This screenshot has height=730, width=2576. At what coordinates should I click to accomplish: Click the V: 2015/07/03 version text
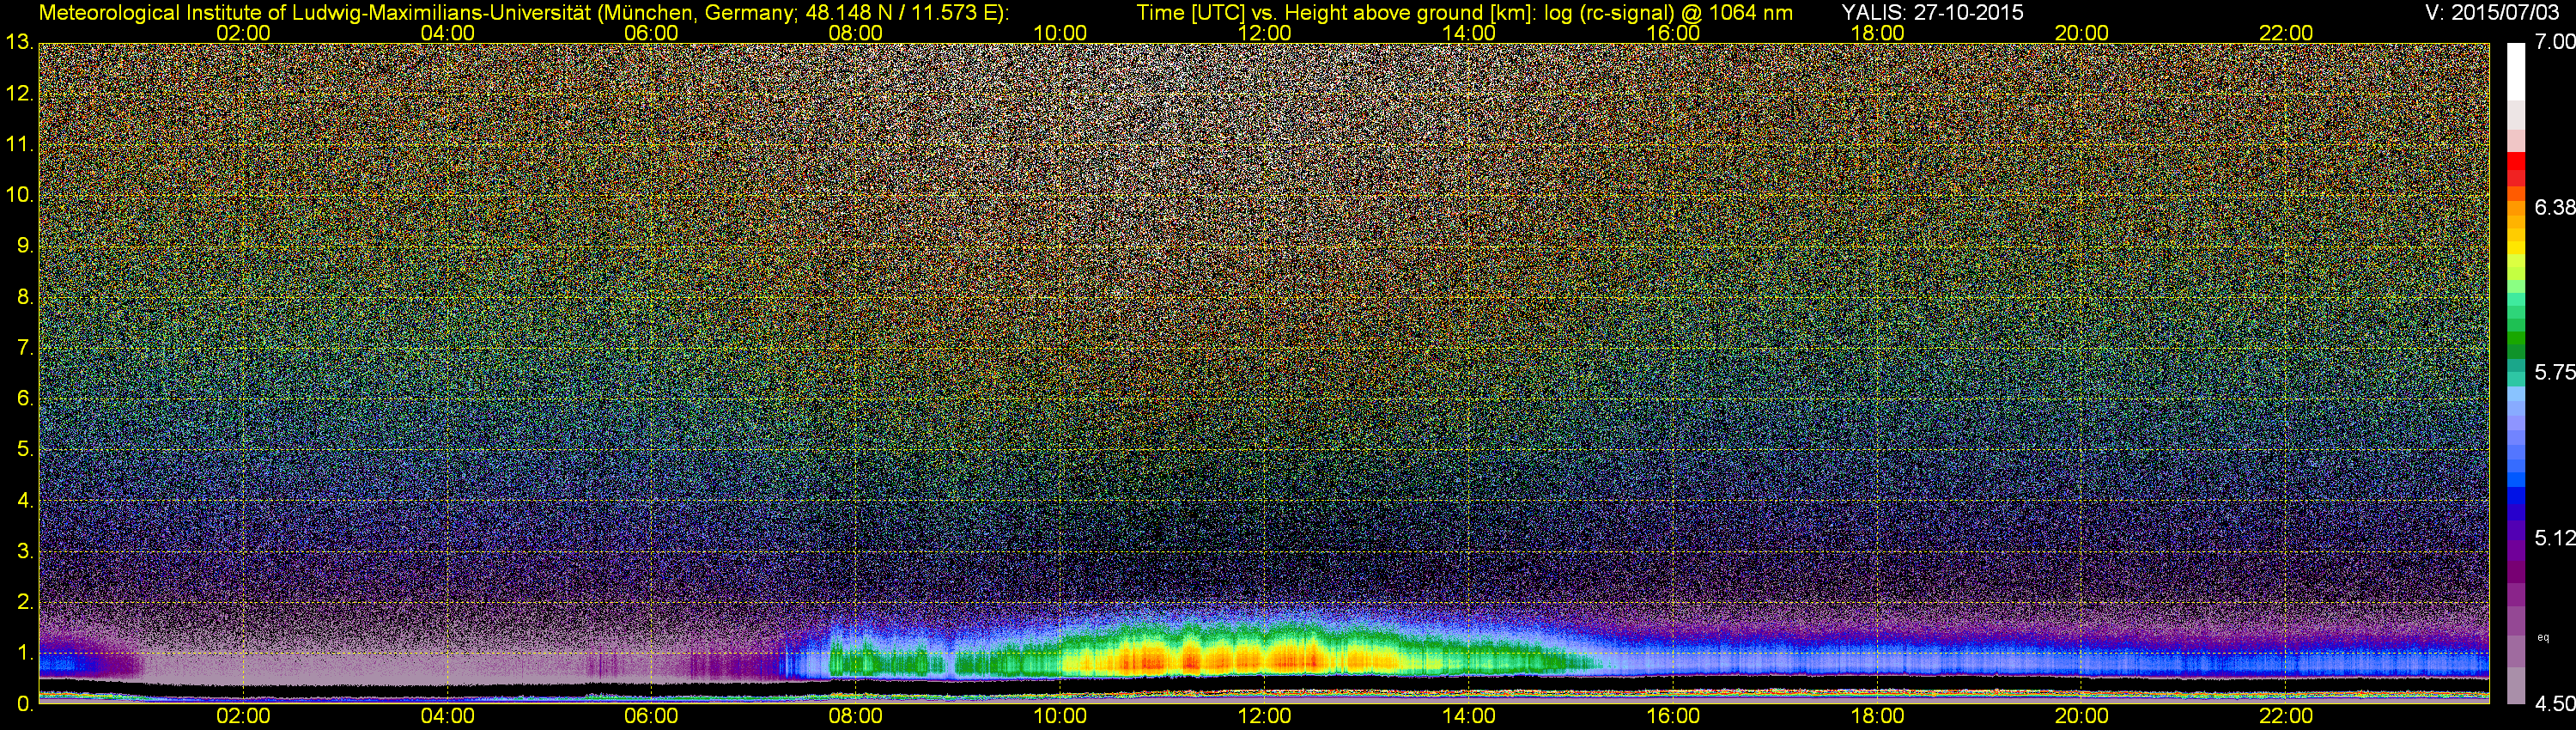tap(2488, 12)
